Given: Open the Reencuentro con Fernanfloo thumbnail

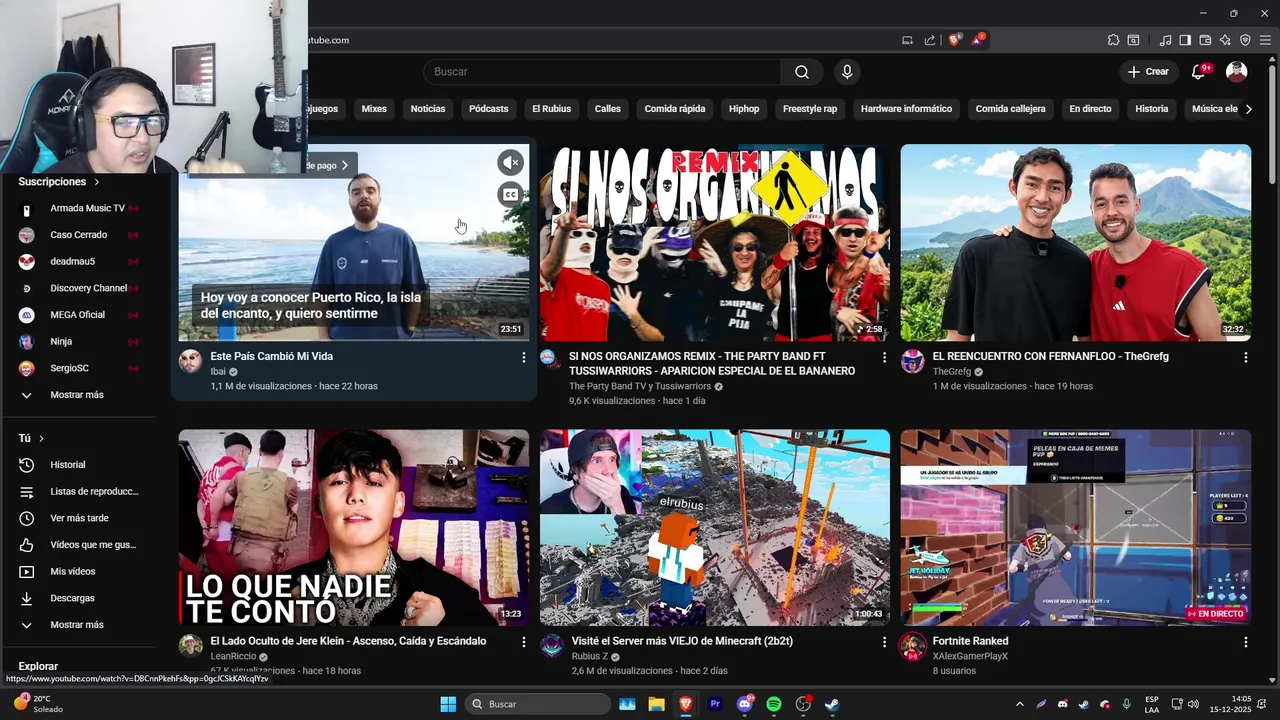Looking at the screenshot, I should click(1076, 243).
